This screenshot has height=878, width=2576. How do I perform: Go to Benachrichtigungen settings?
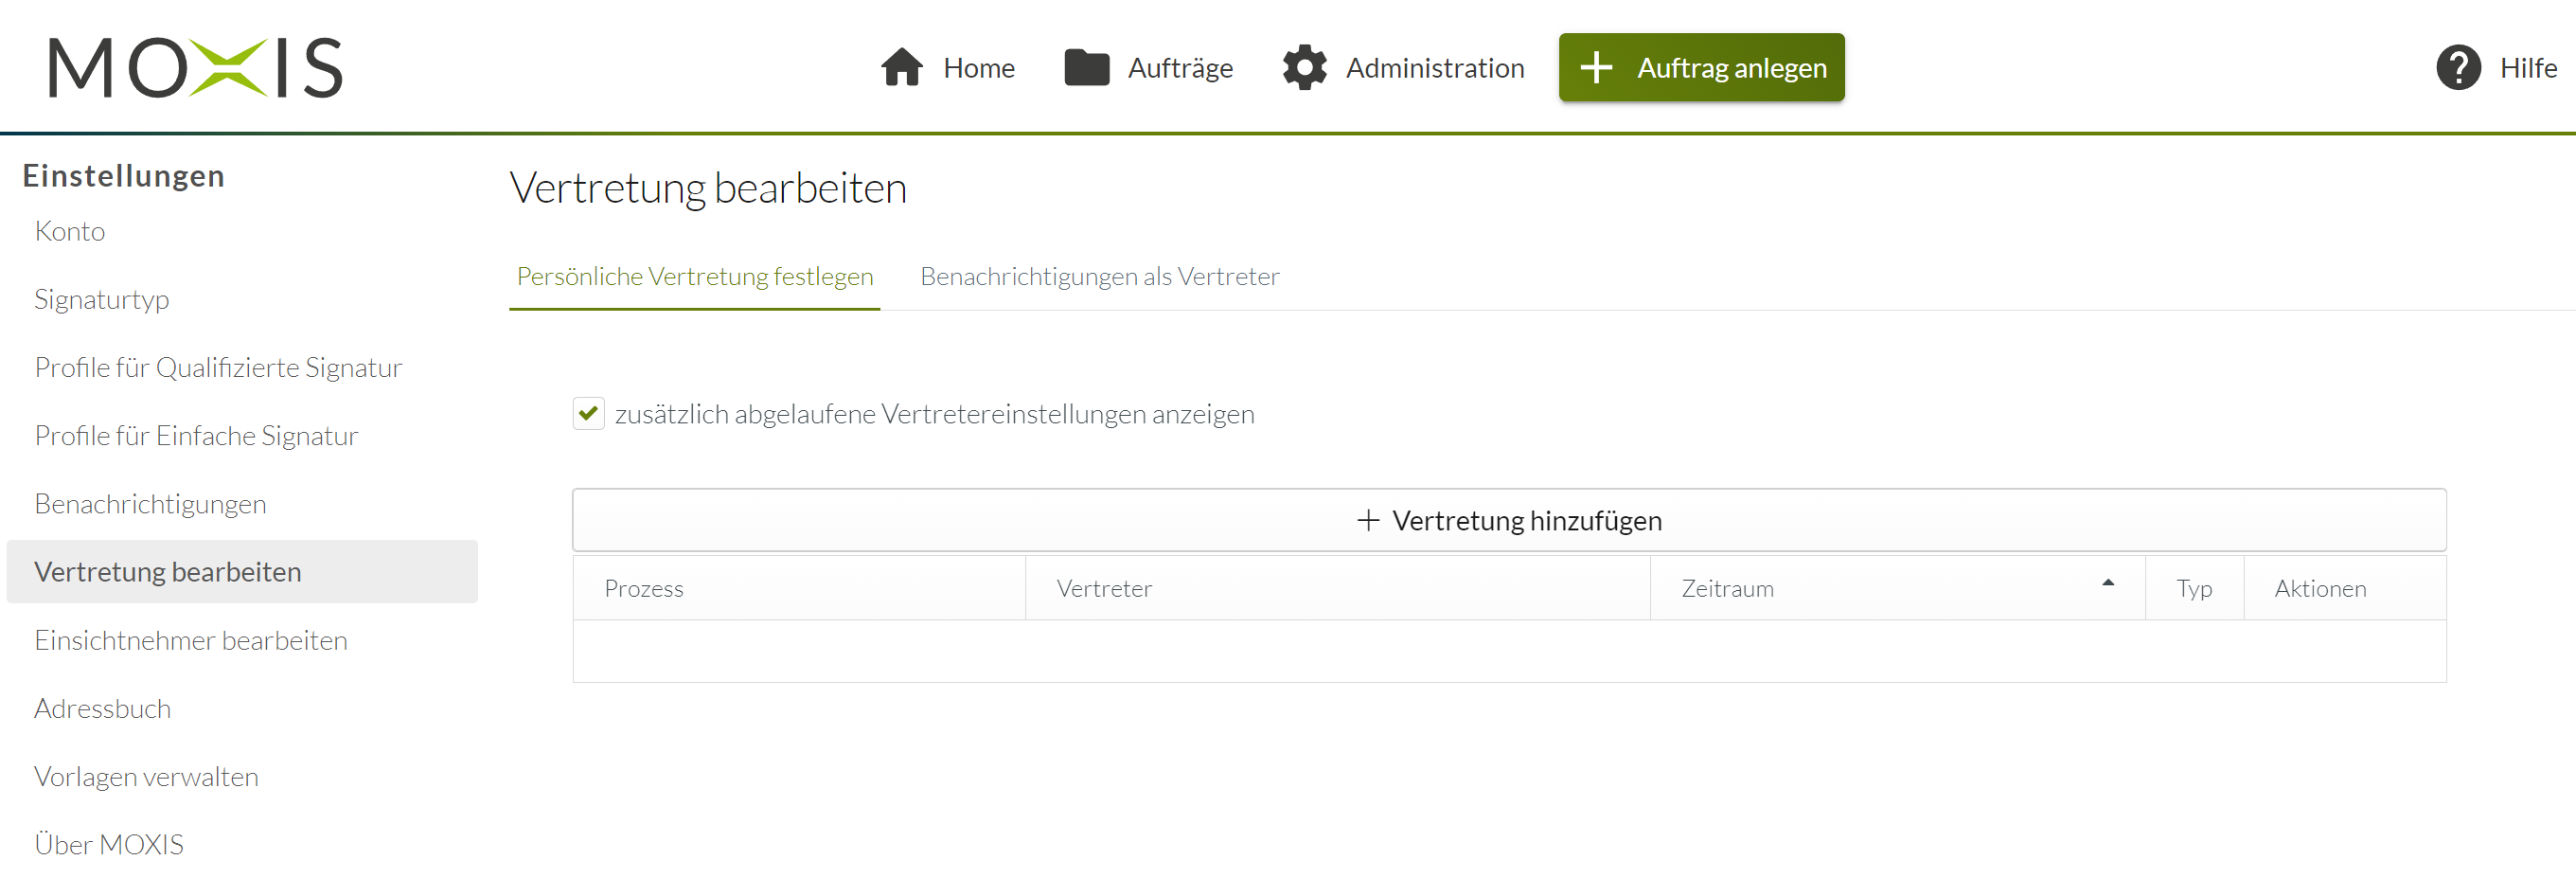pyautogui.click(x=150, y=503)
